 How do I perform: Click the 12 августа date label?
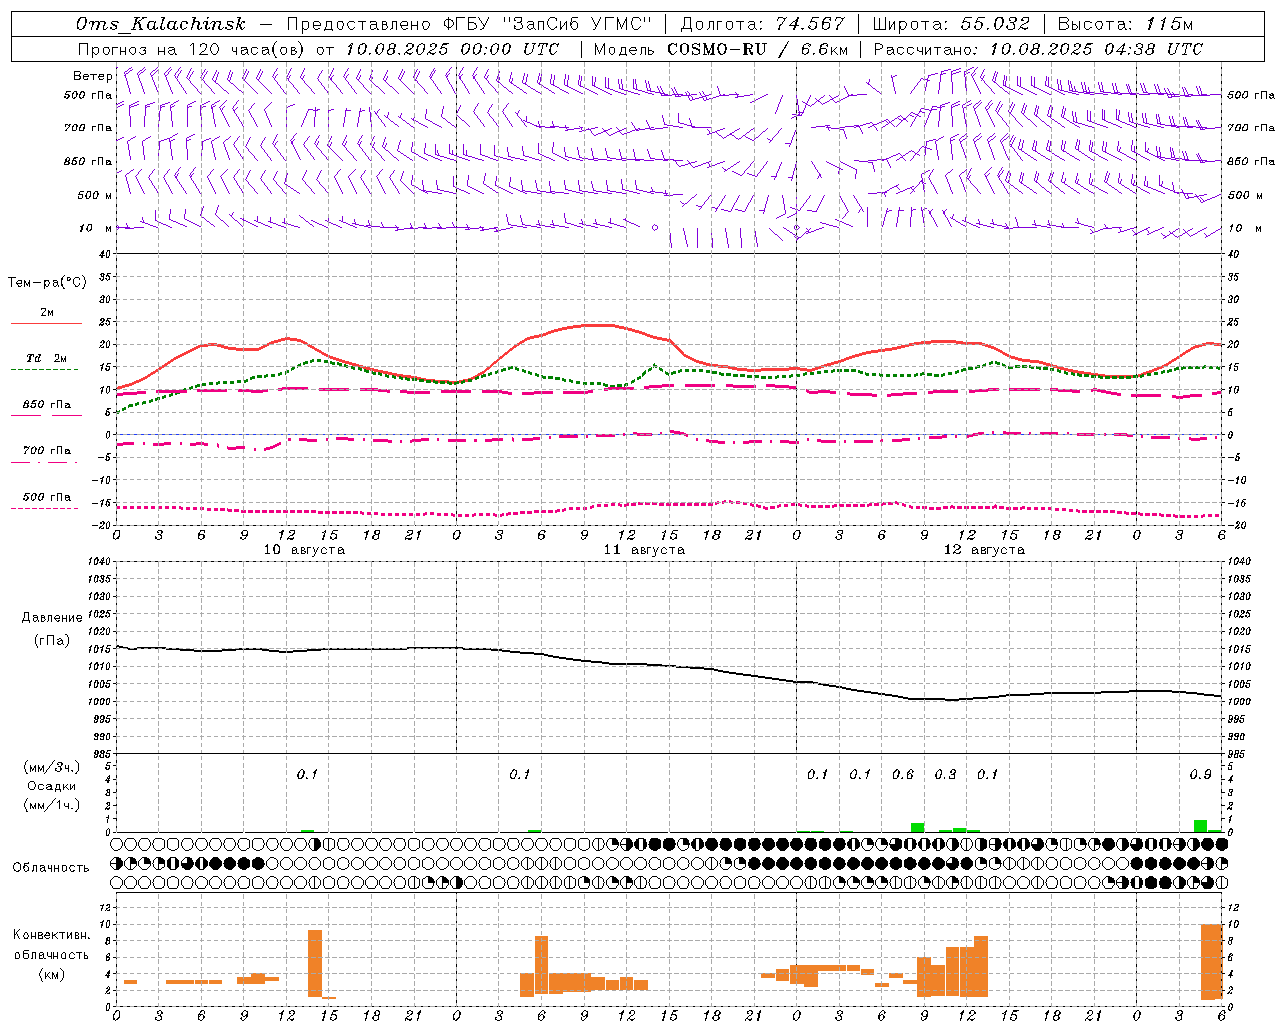pyautogui.click(x=984, y=550)
